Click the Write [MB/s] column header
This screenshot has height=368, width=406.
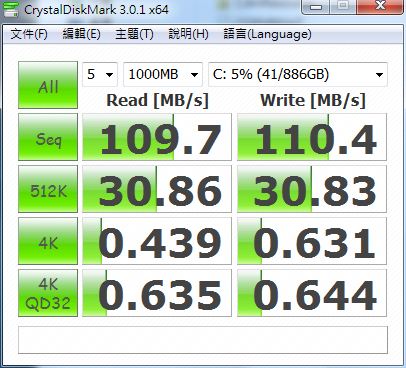pyautogui.click(x=313, y=100)
